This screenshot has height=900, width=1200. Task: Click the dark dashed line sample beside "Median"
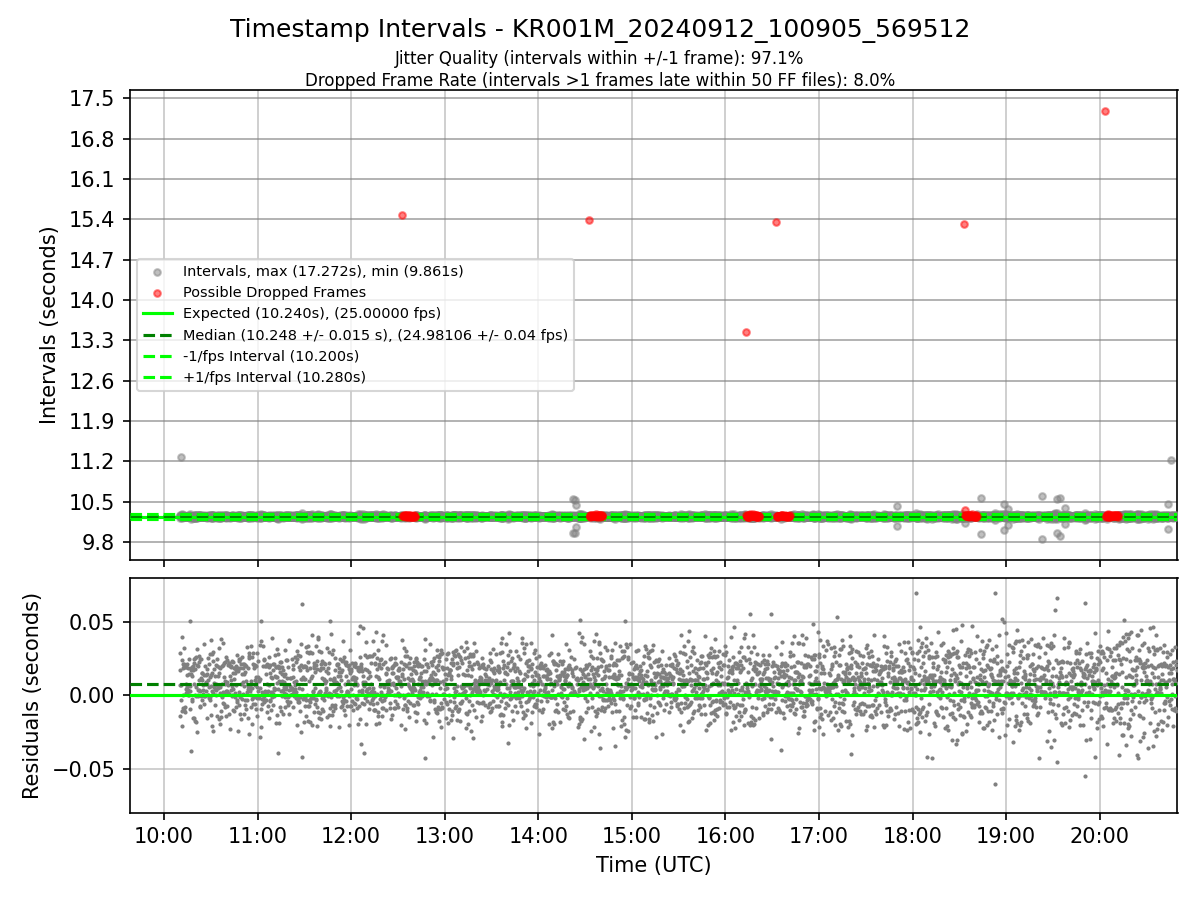click(156, 335)
